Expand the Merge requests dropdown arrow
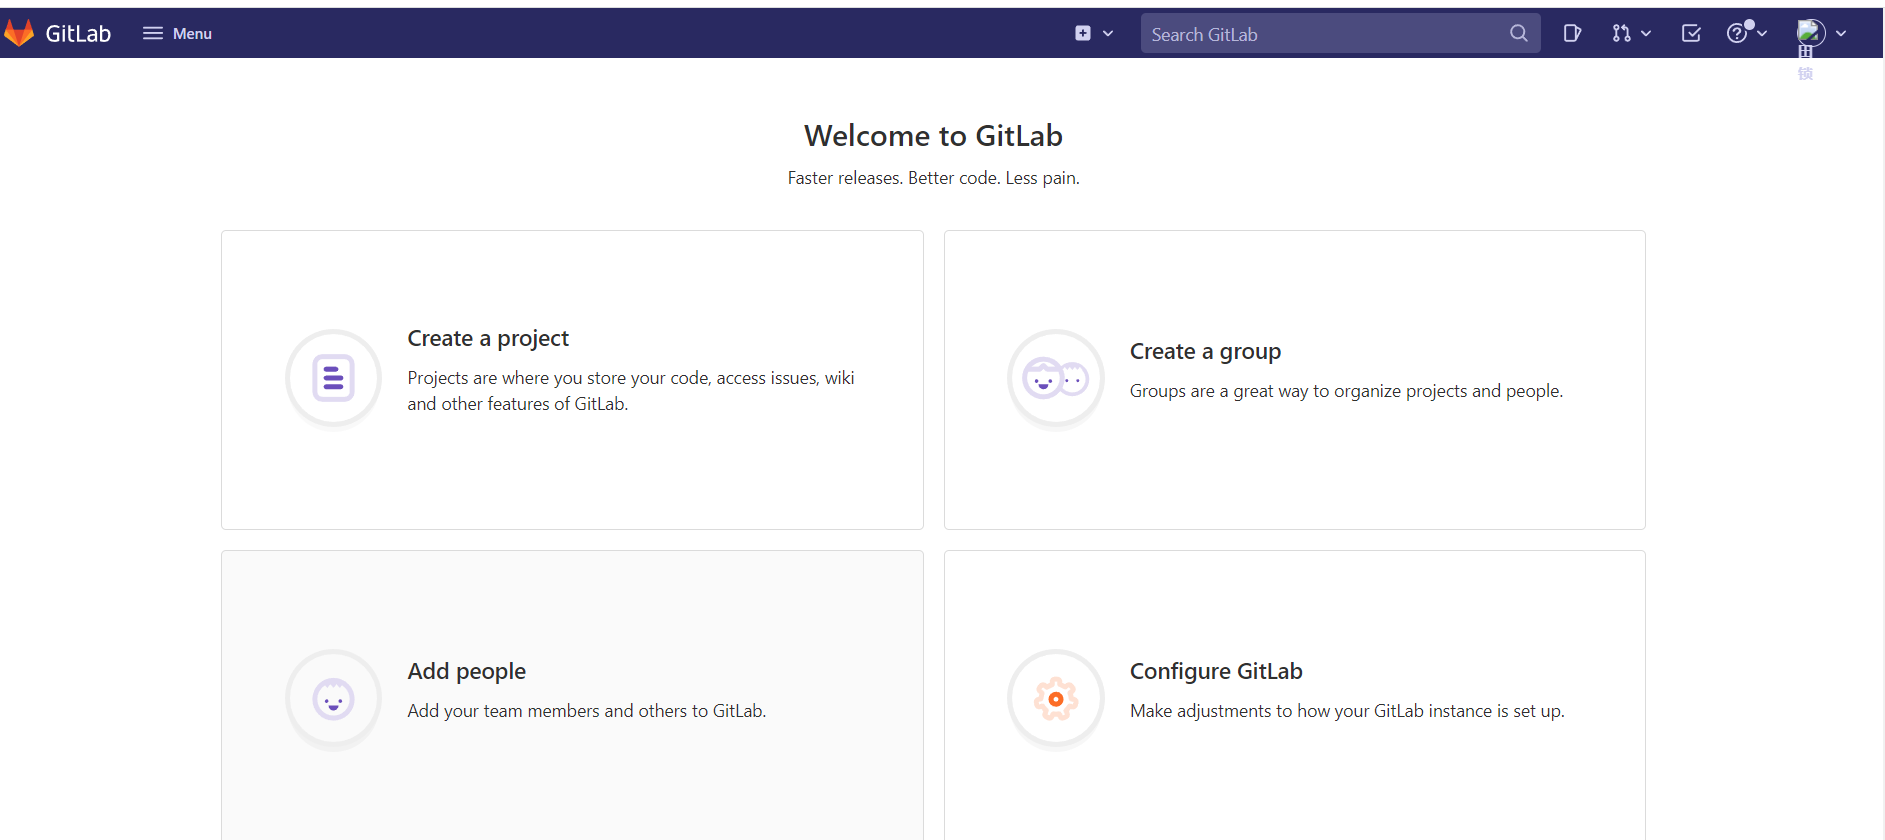Viewport: 1885px width, 840px height. click(x=1646, y=33)
